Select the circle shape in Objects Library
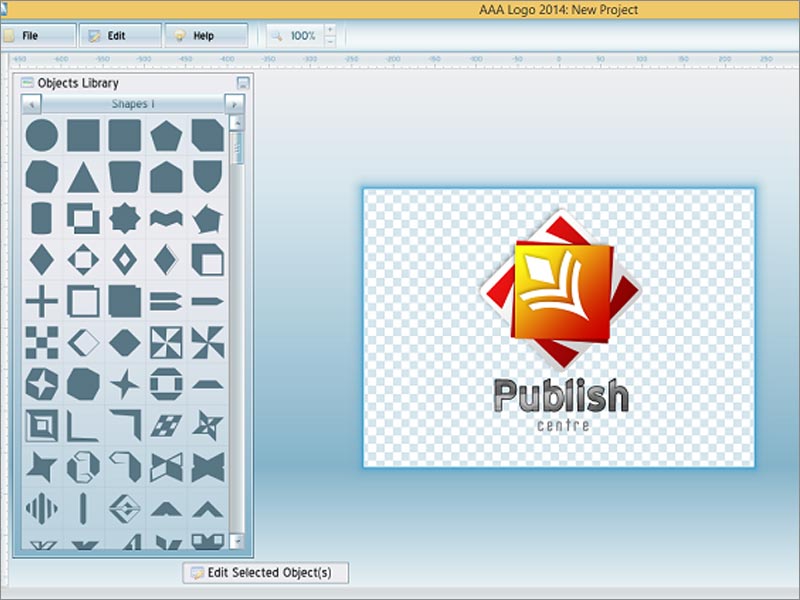800x600 pixels. coord(41,135)
